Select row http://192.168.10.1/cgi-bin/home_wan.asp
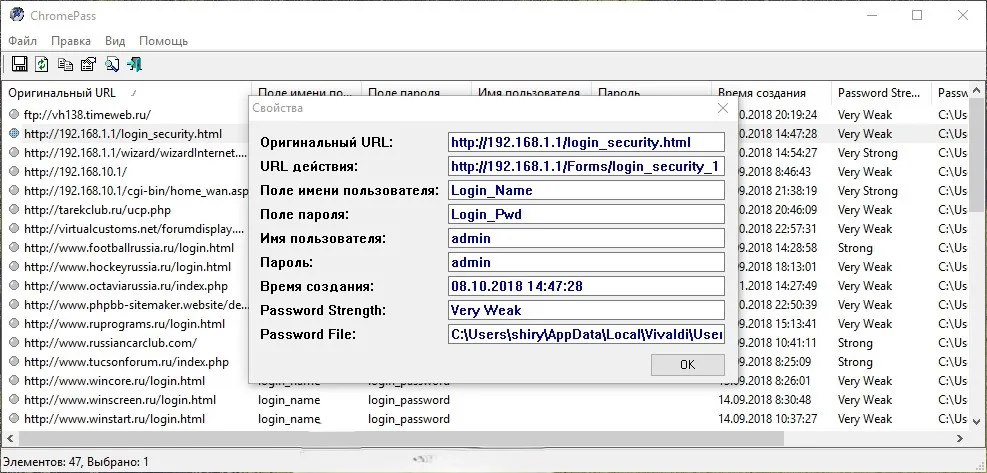 (x=135, y=190)
